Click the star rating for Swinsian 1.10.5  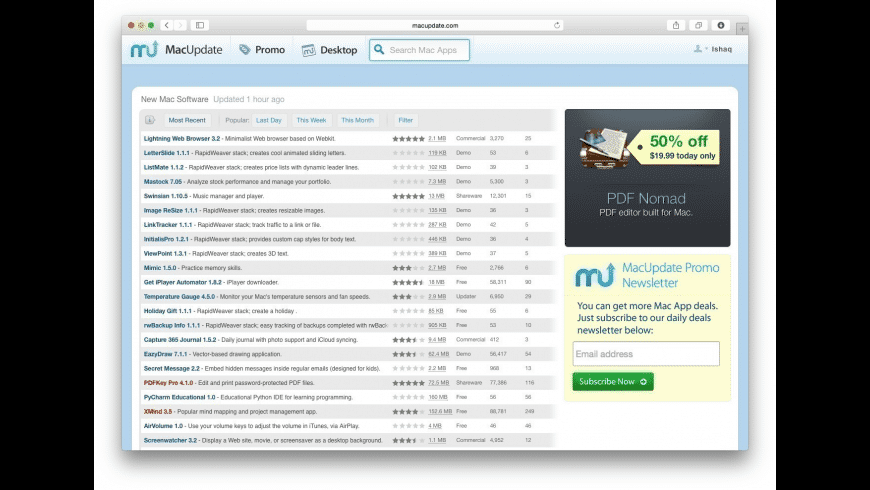pyautogui.click(x=408, y=196)
